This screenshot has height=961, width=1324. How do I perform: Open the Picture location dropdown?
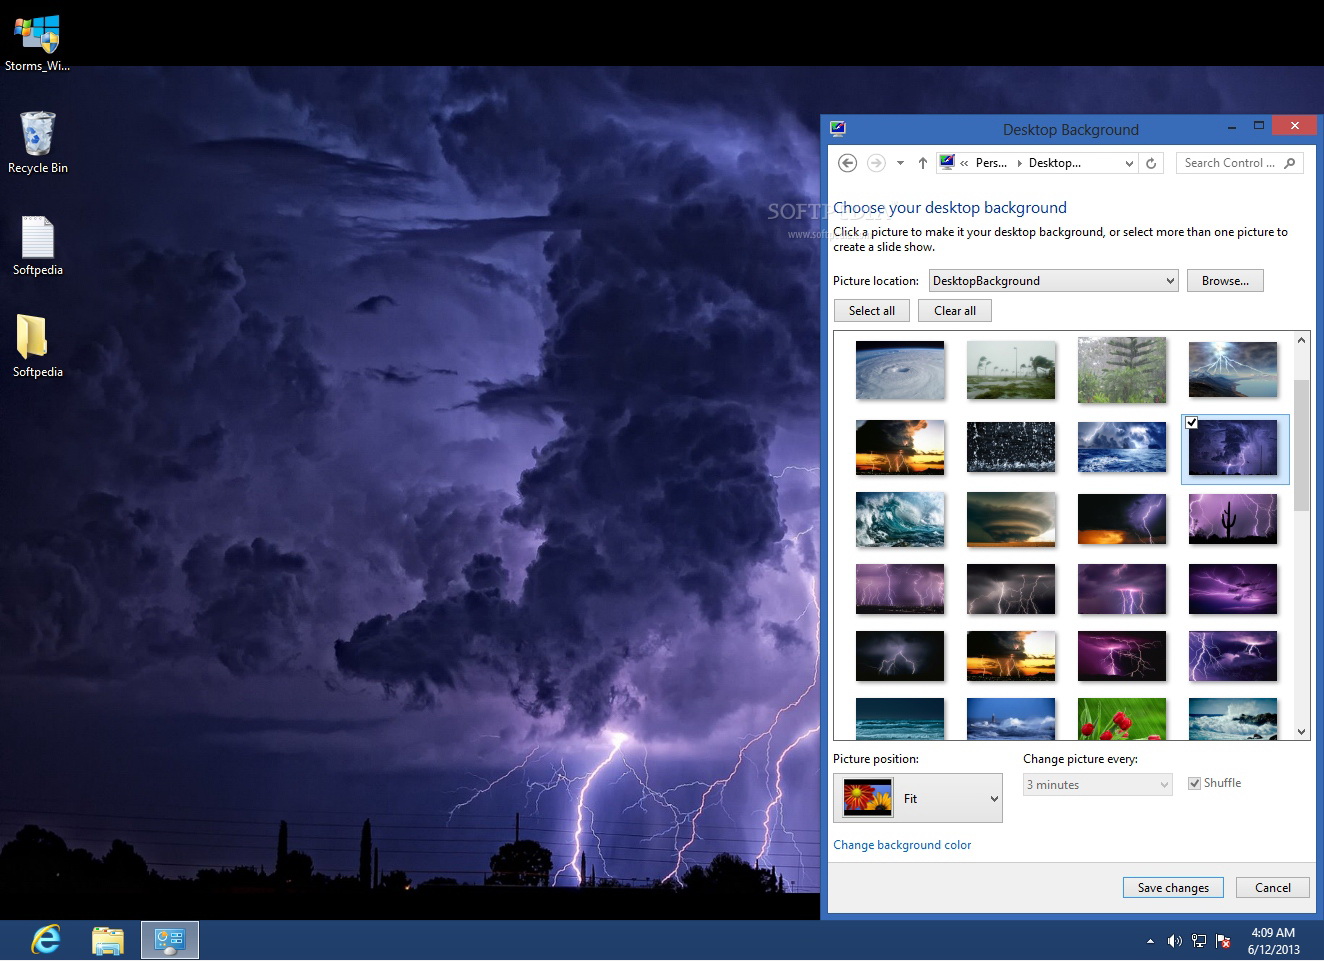(x=1054, y=281)
